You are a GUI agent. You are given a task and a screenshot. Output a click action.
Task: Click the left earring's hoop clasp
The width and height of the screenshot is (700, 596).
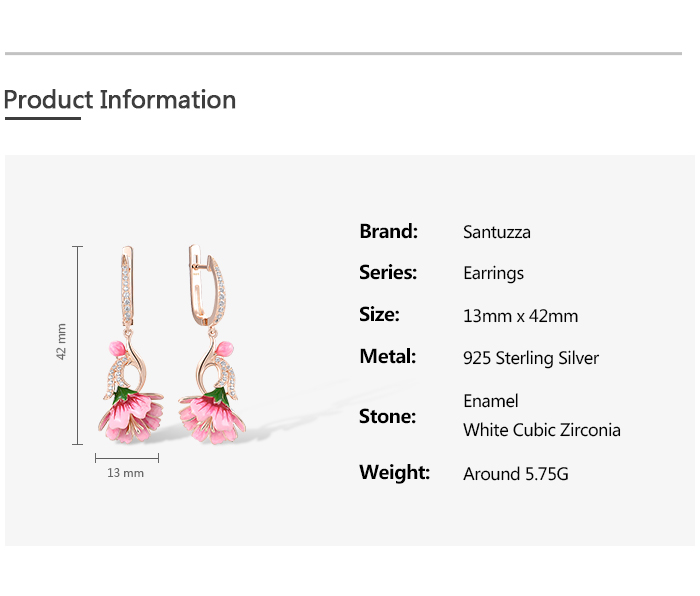(x=130, y=283)
